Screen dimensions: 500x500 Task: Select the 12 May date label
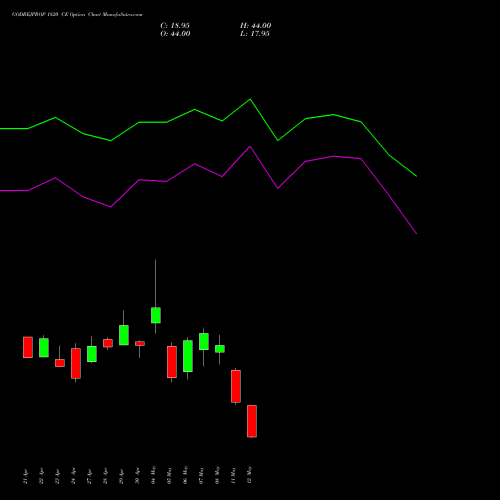[x=250, y=476]
